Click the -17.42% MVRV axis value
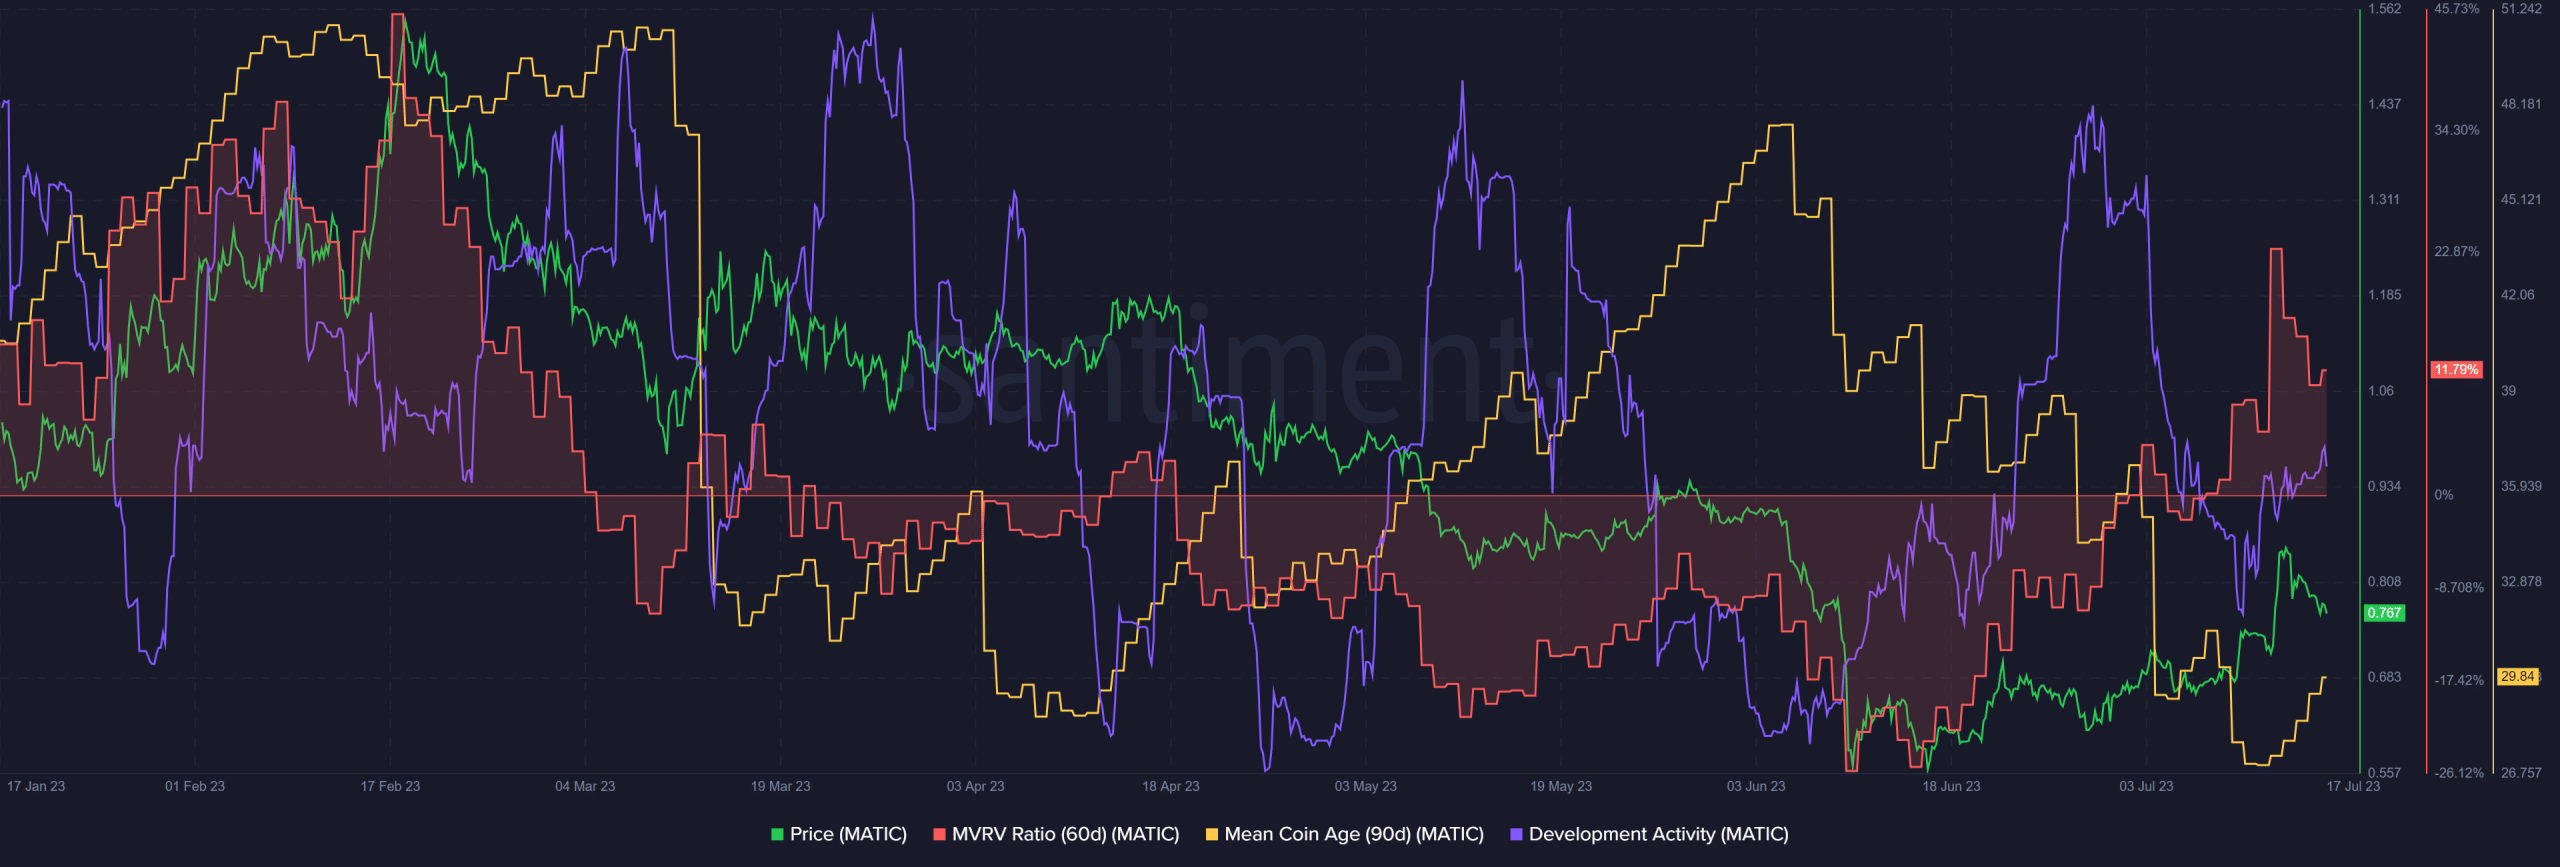This screenshot has width=2560, height=867. pyautogui.click(x=2458, y=681)
